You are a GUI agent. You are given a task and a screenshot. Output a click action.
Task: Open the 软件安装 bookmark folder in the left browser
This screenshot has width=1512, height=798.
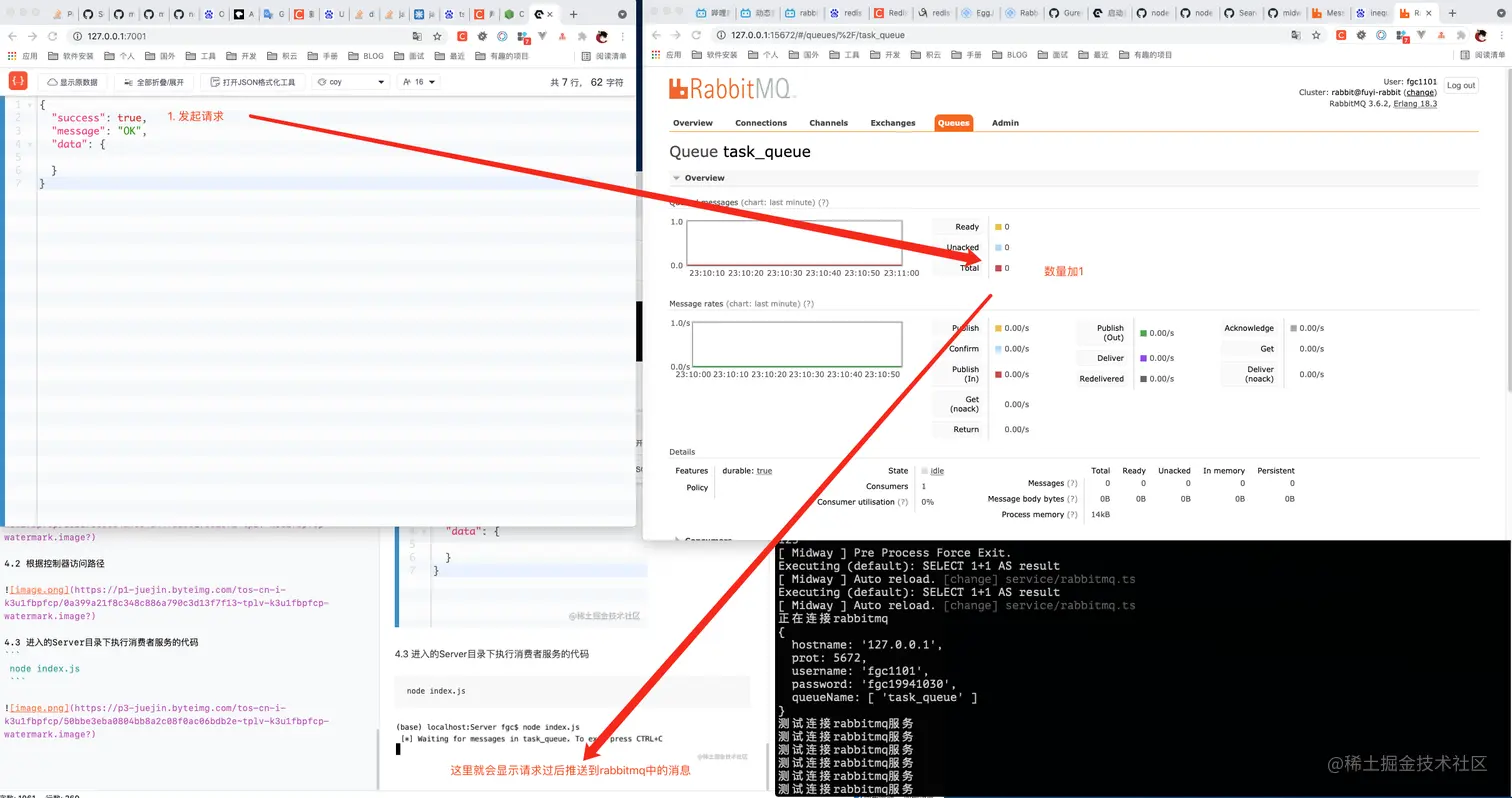(70, 55)
